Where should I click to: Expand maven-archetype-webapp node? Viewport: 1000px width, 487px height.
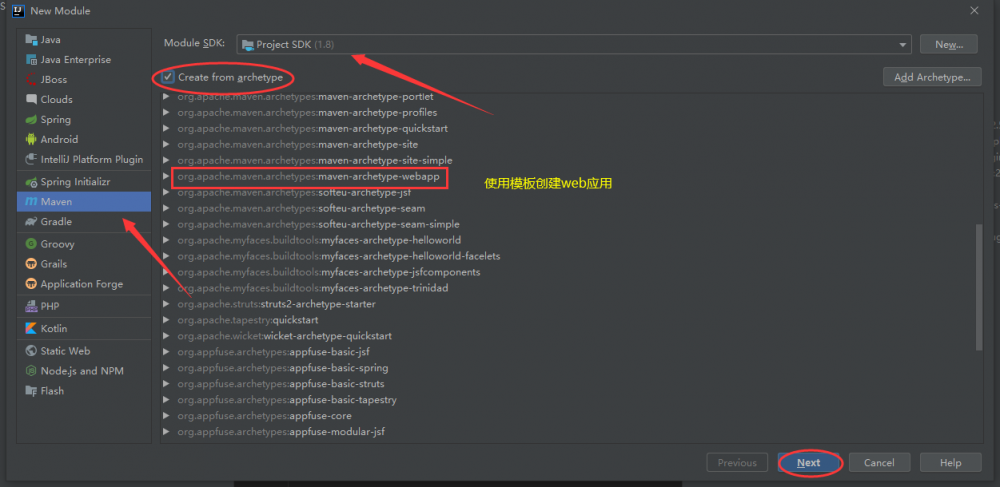[166, 176]
